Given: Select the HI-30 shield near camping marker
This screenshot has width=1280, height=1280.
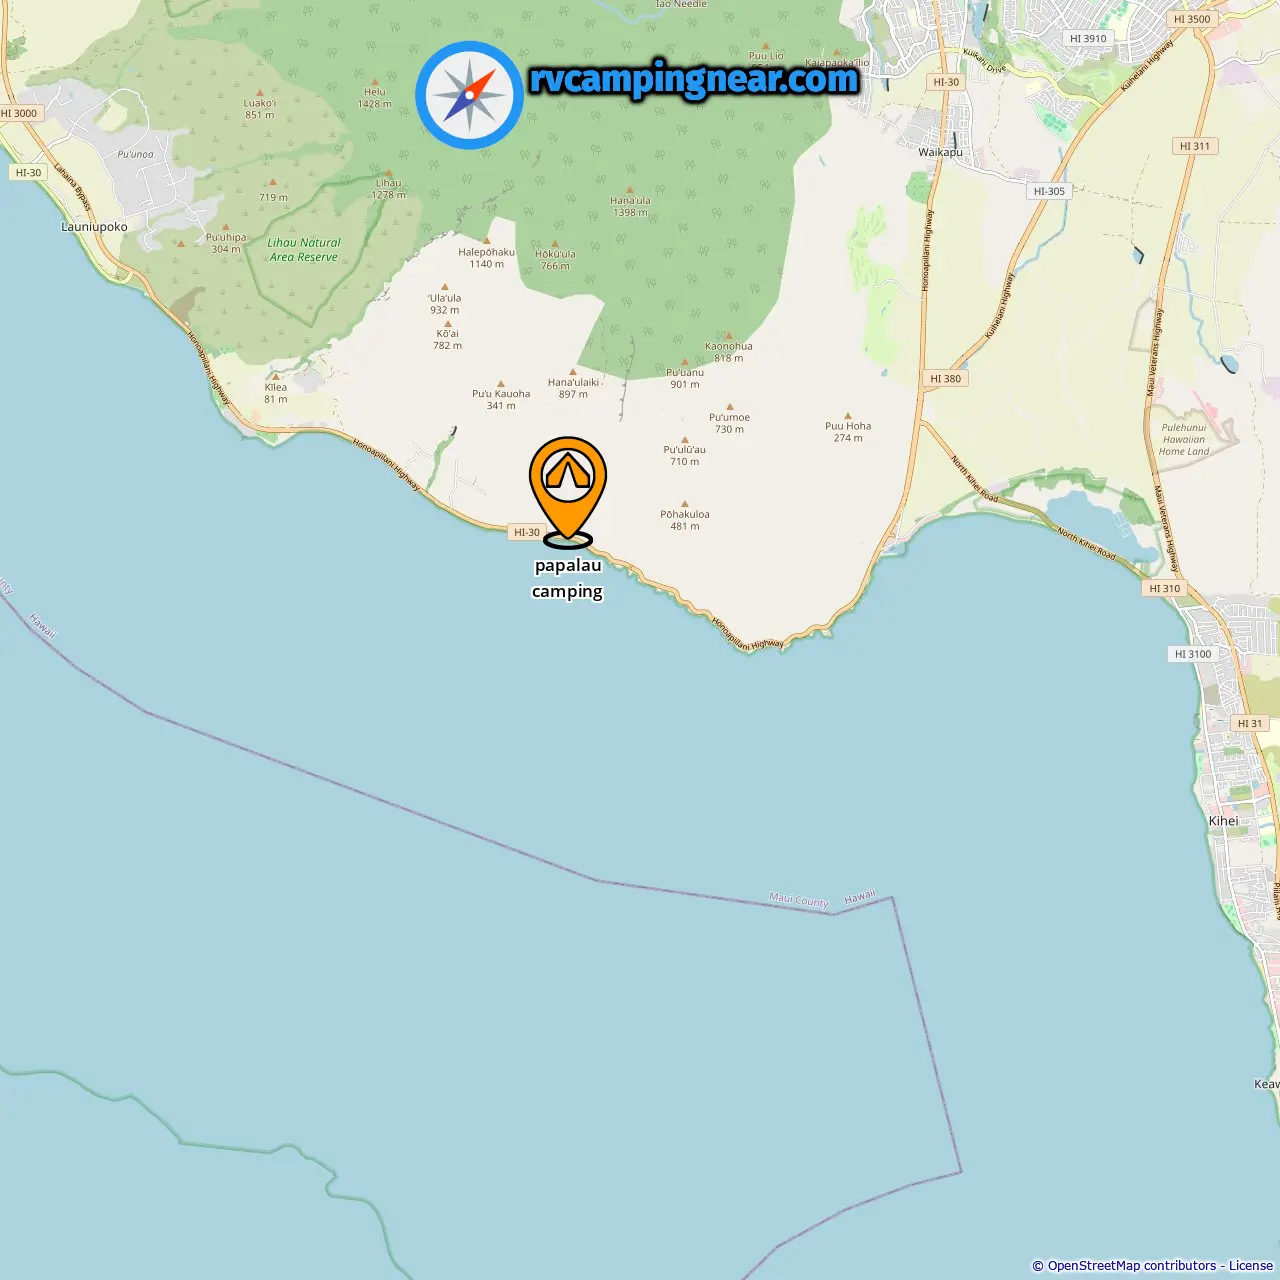Looking at the screenshot, I should 527,532.
